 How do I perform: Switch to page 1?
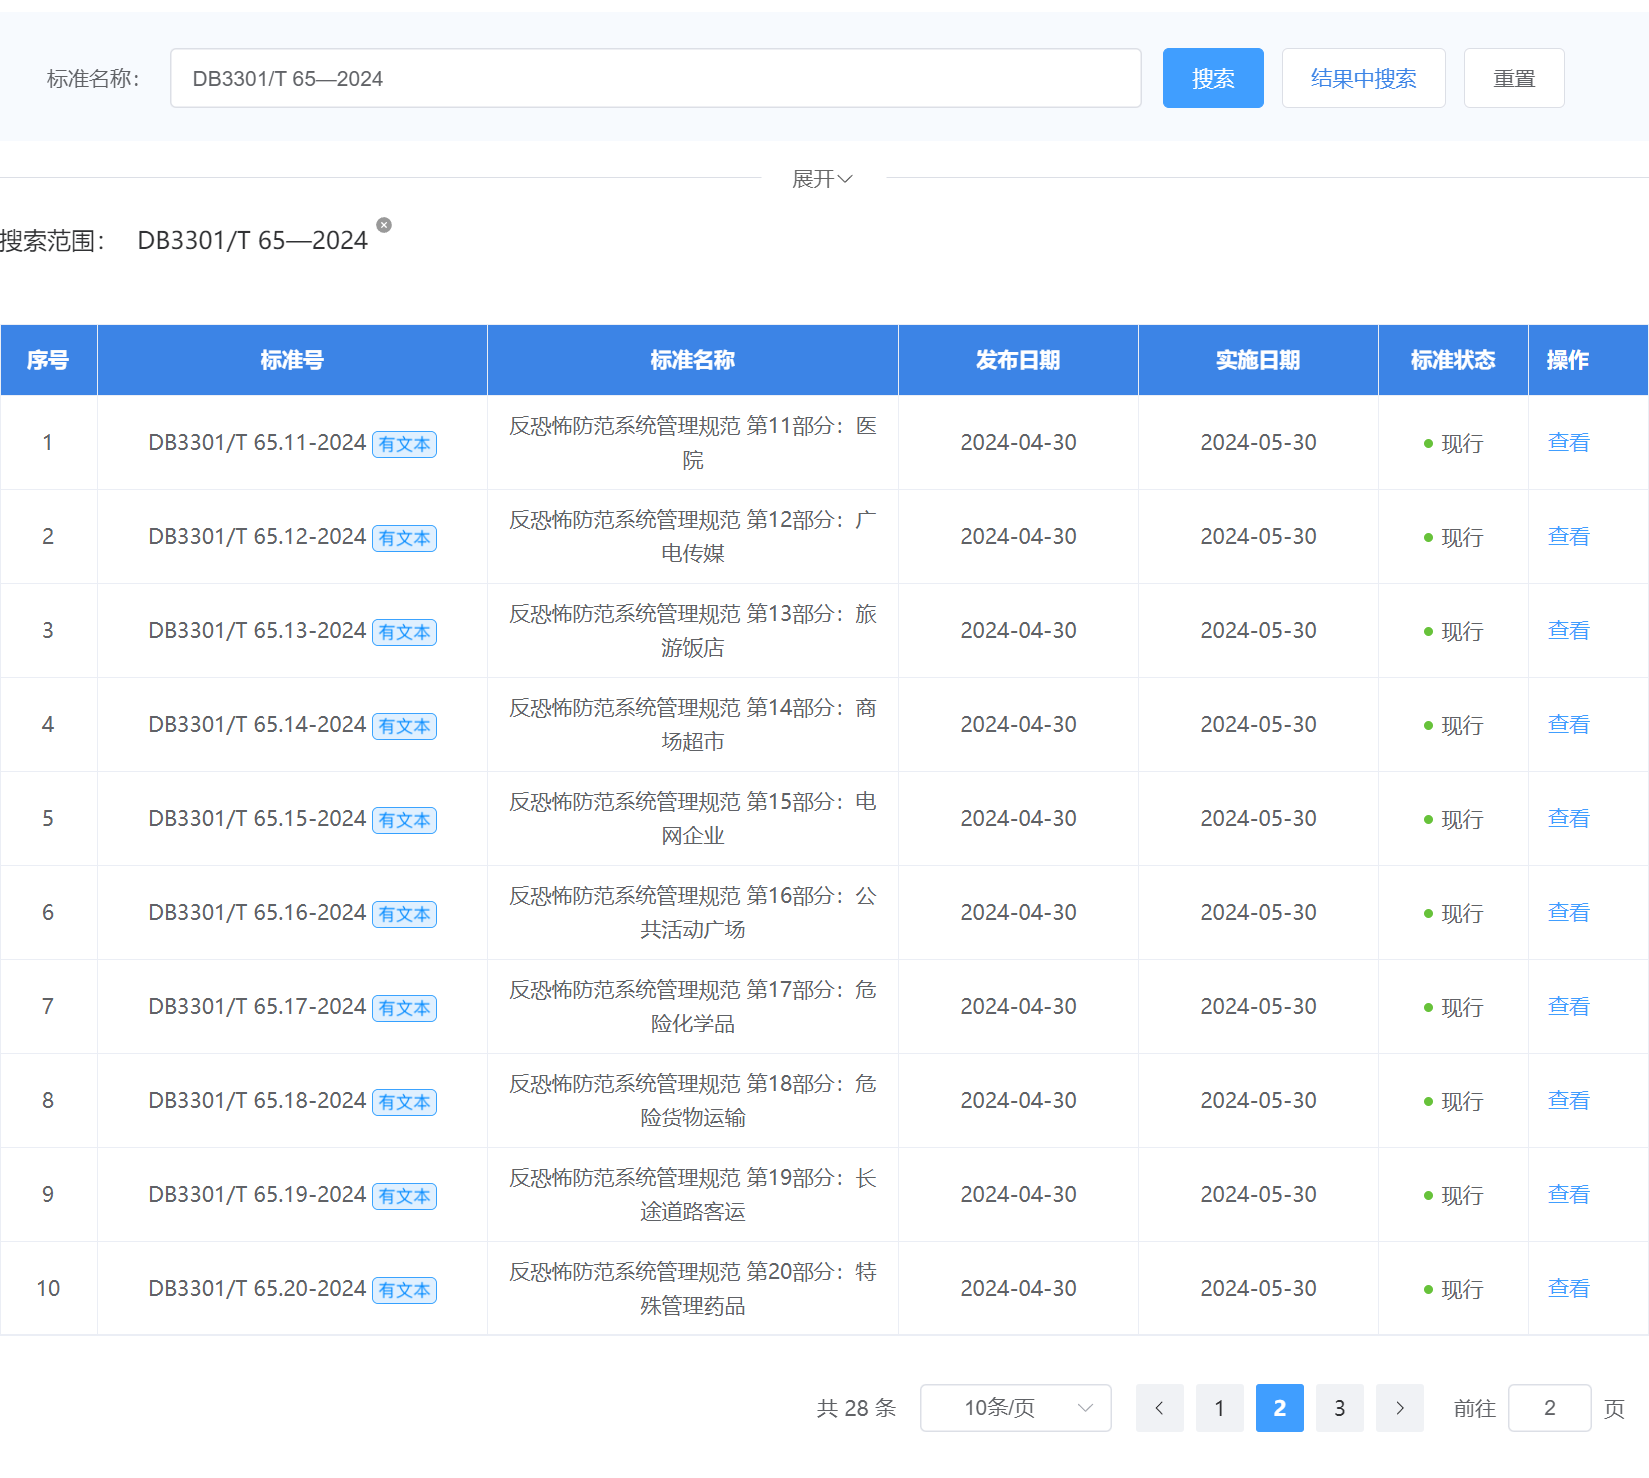tap(1219, 1408)
